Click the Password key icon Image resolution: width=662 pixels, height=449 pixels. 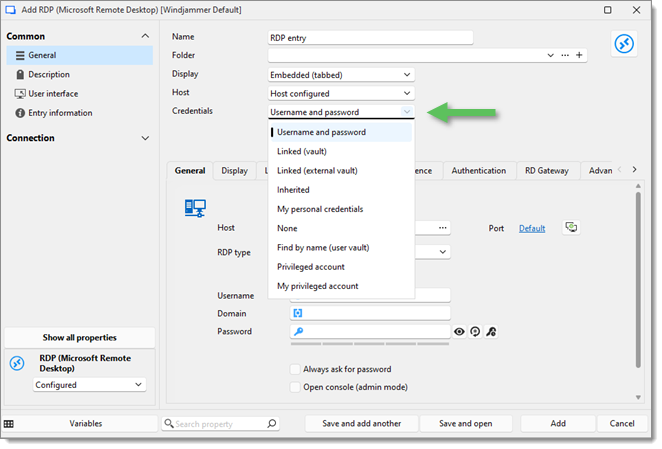tap(298, 332)
